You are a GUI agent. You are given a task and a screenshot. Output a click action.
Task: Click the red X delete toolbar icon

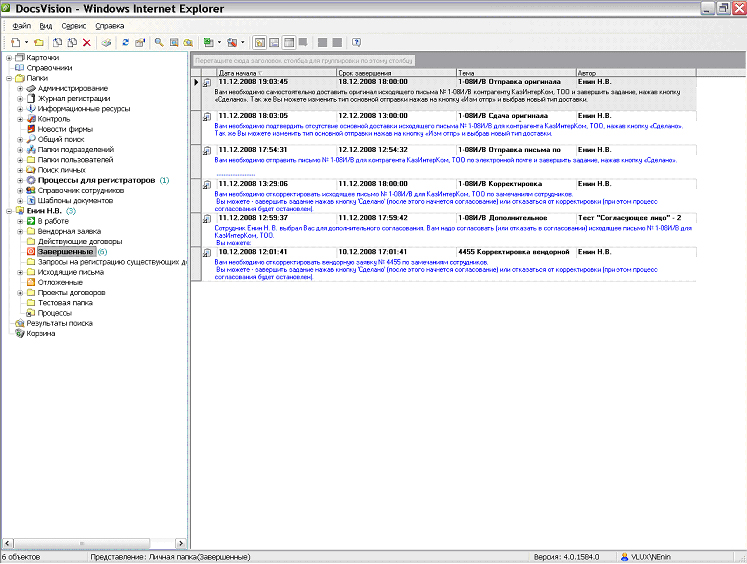point(87,43)
